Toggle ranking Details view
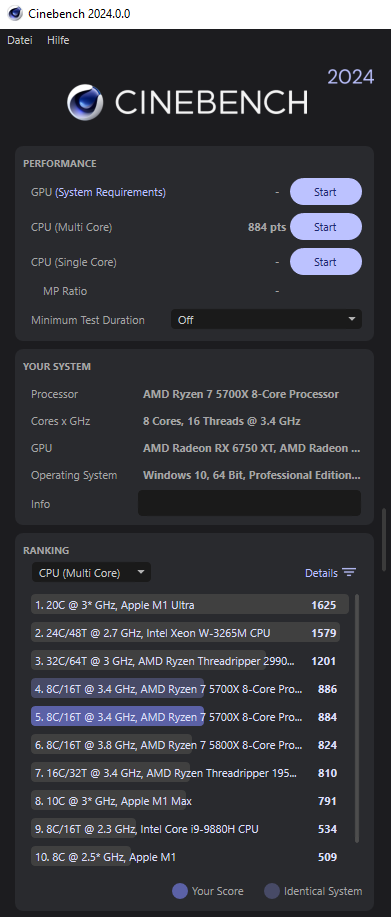The height and width of the screenshot is (917, 391). click(x=321, y=573)
